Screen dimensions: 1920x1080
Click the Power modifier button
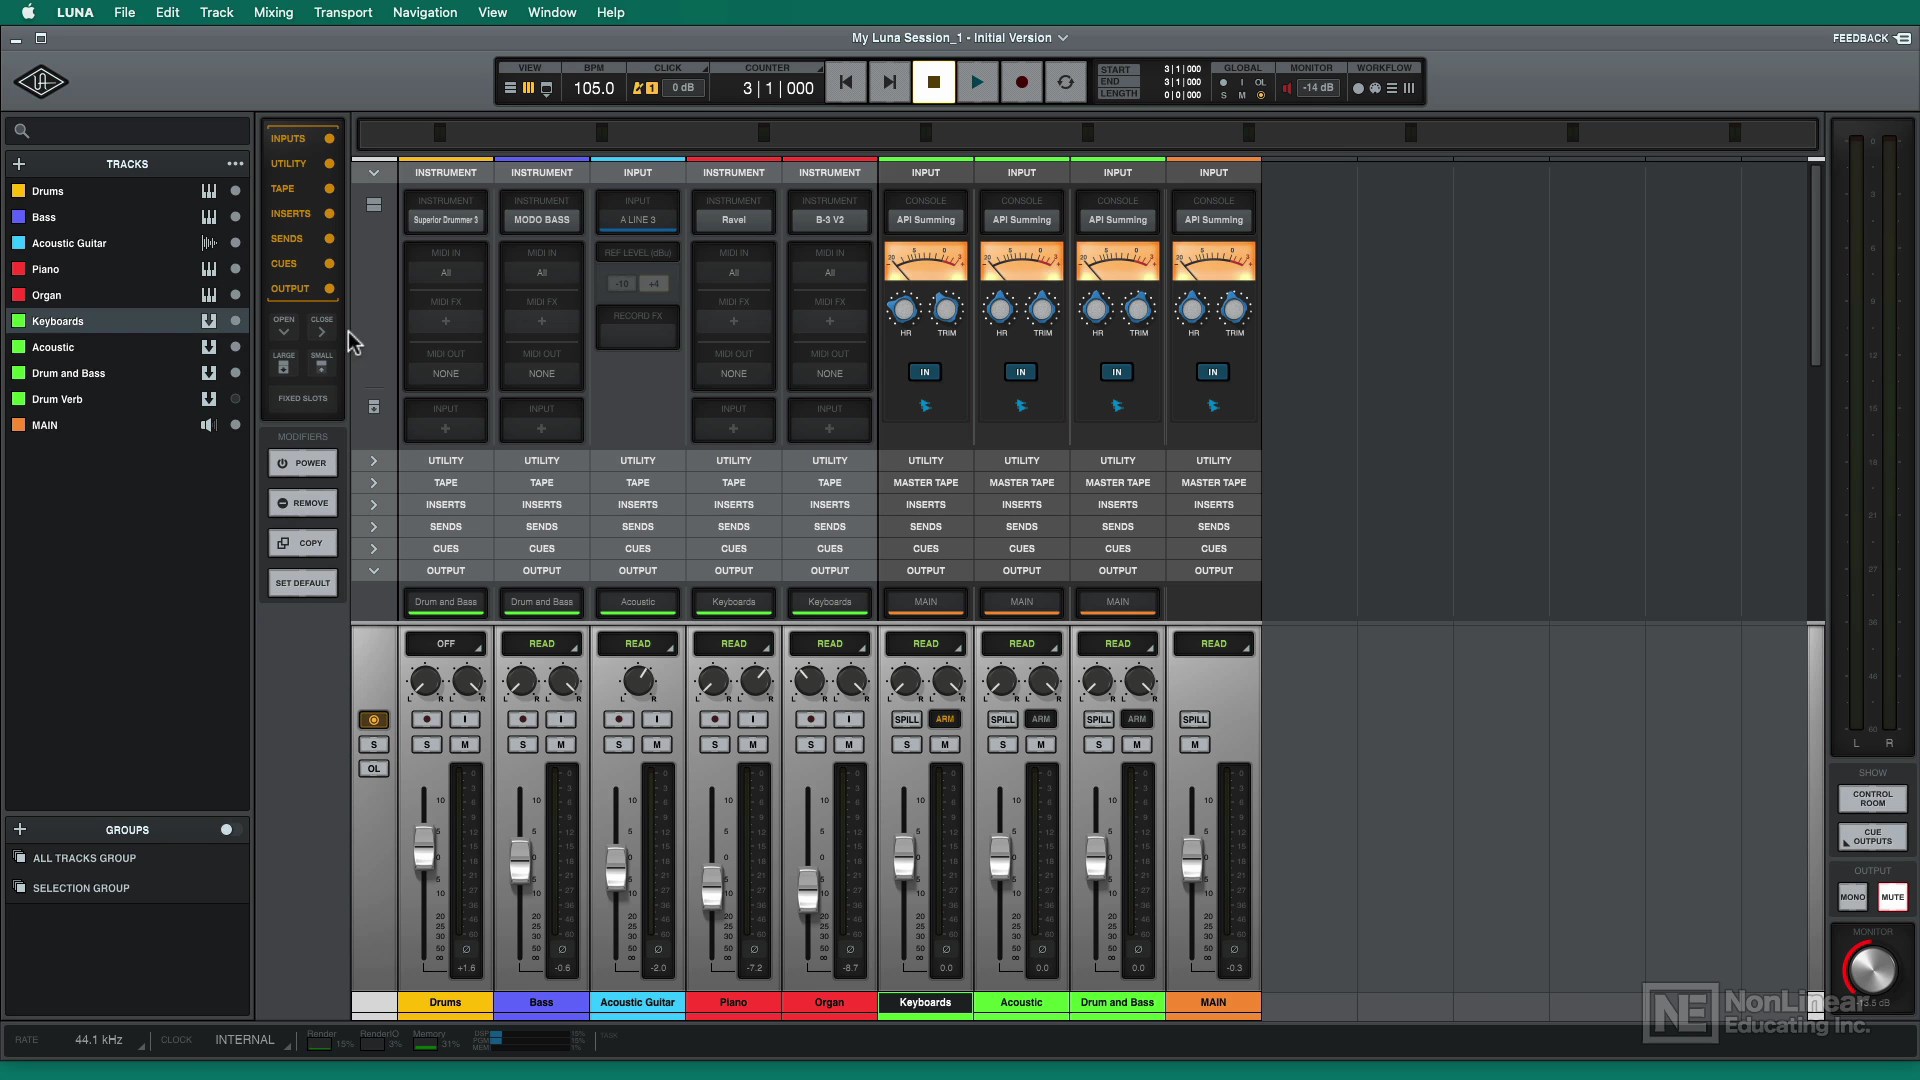coord(302,463)
